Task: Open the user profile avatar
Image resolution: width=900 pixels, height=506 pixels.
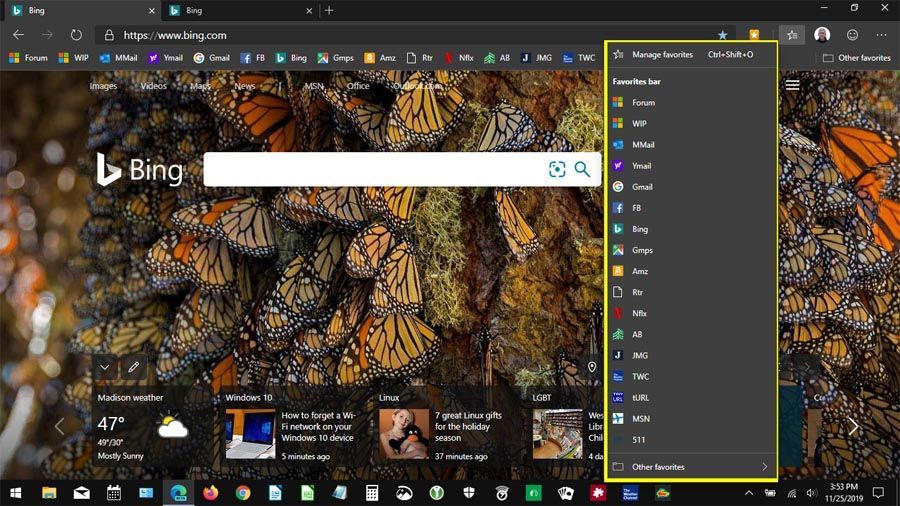Action: 822,35
